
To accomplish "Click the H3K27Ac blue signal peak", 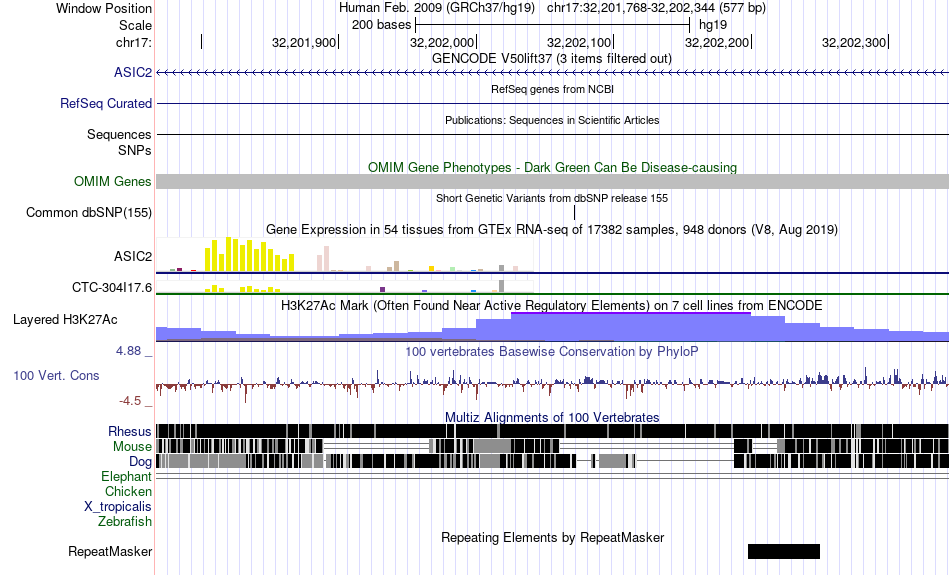I will pyautogui.click(x=630, y=326).
